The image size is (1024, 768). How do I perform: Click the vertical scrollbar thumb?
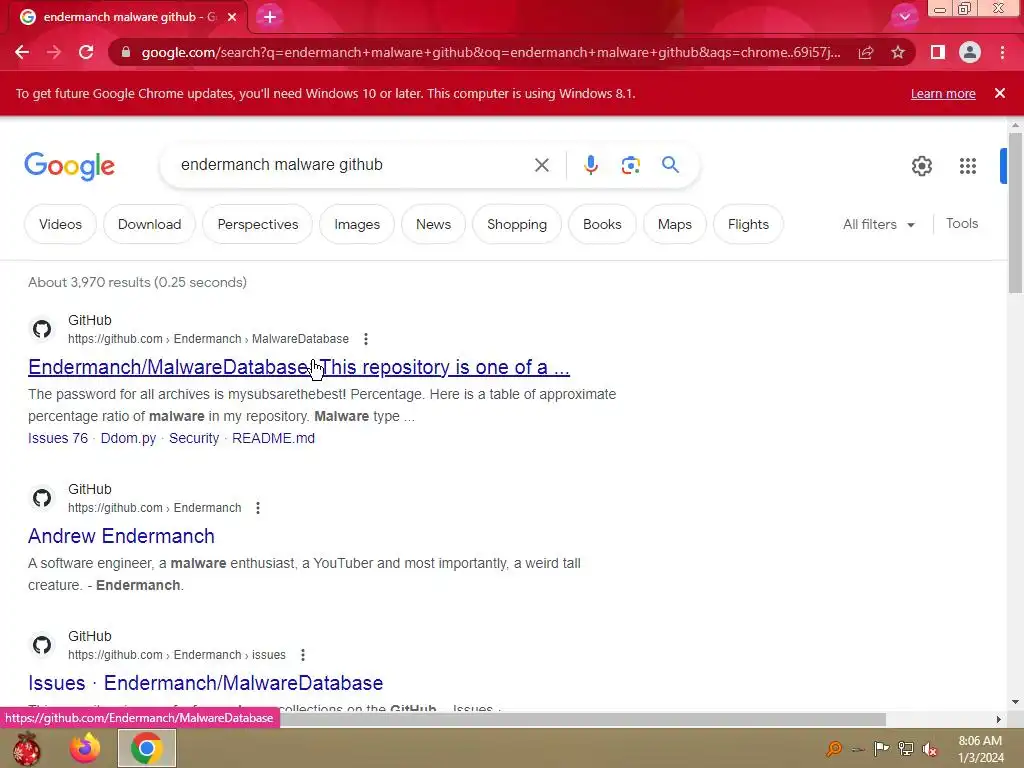click(x=1015, y=213)
